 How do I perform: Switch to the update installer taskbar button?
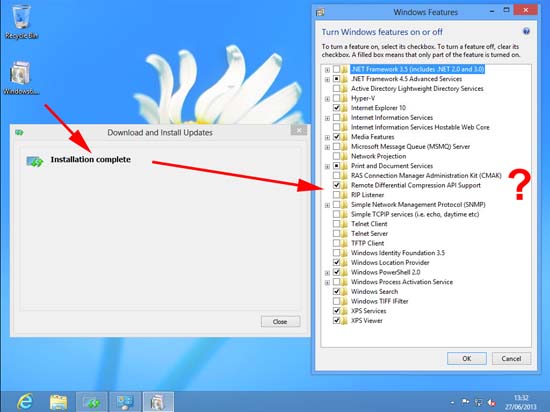point(92,402)
